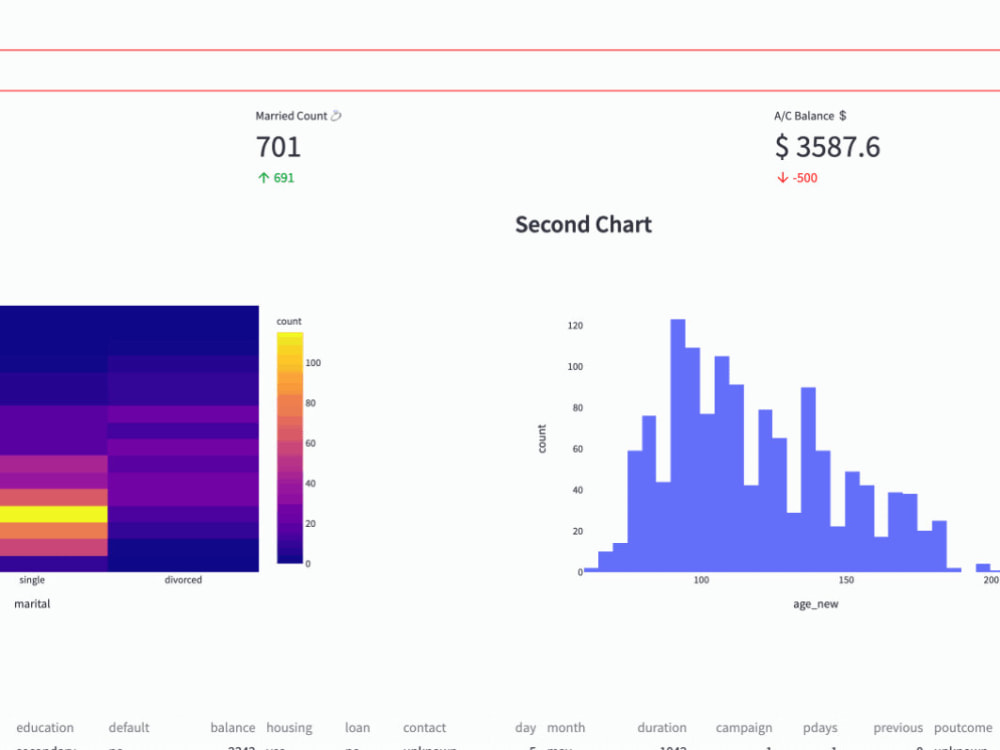1000x750 pixels.
Task: Sort by the default column header
Action: tap(129, 728)
